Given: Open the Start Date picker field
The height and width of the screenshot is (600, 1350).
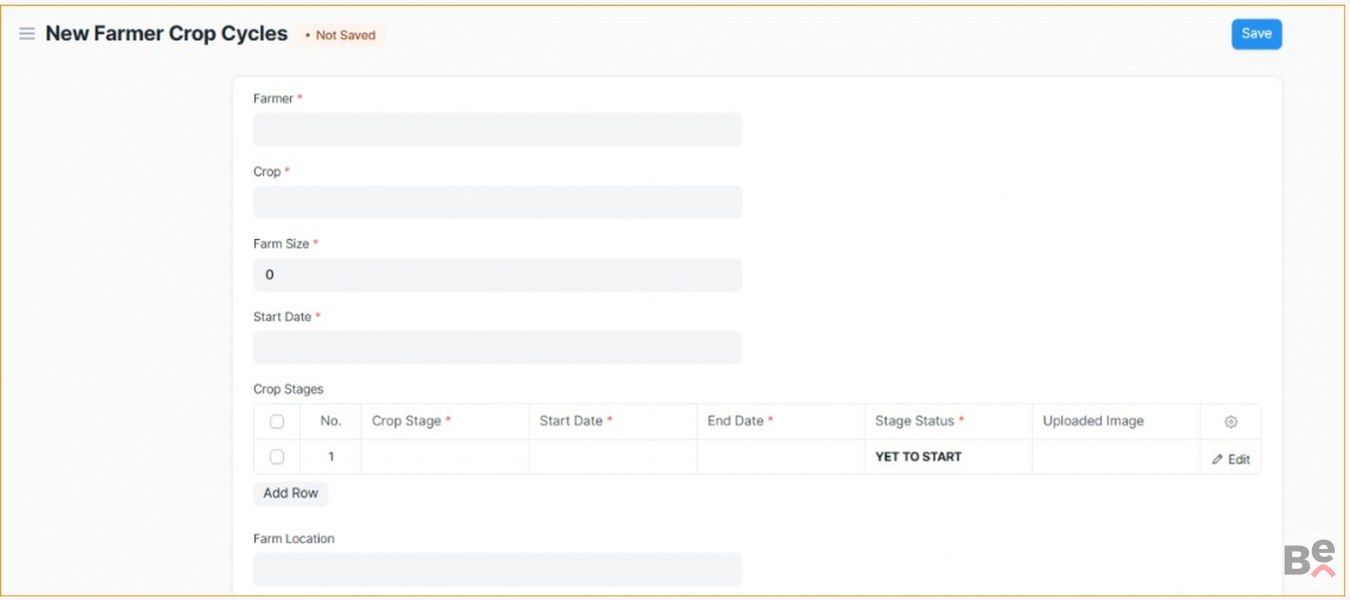Looking at the screenshot, I should (497, 348).
